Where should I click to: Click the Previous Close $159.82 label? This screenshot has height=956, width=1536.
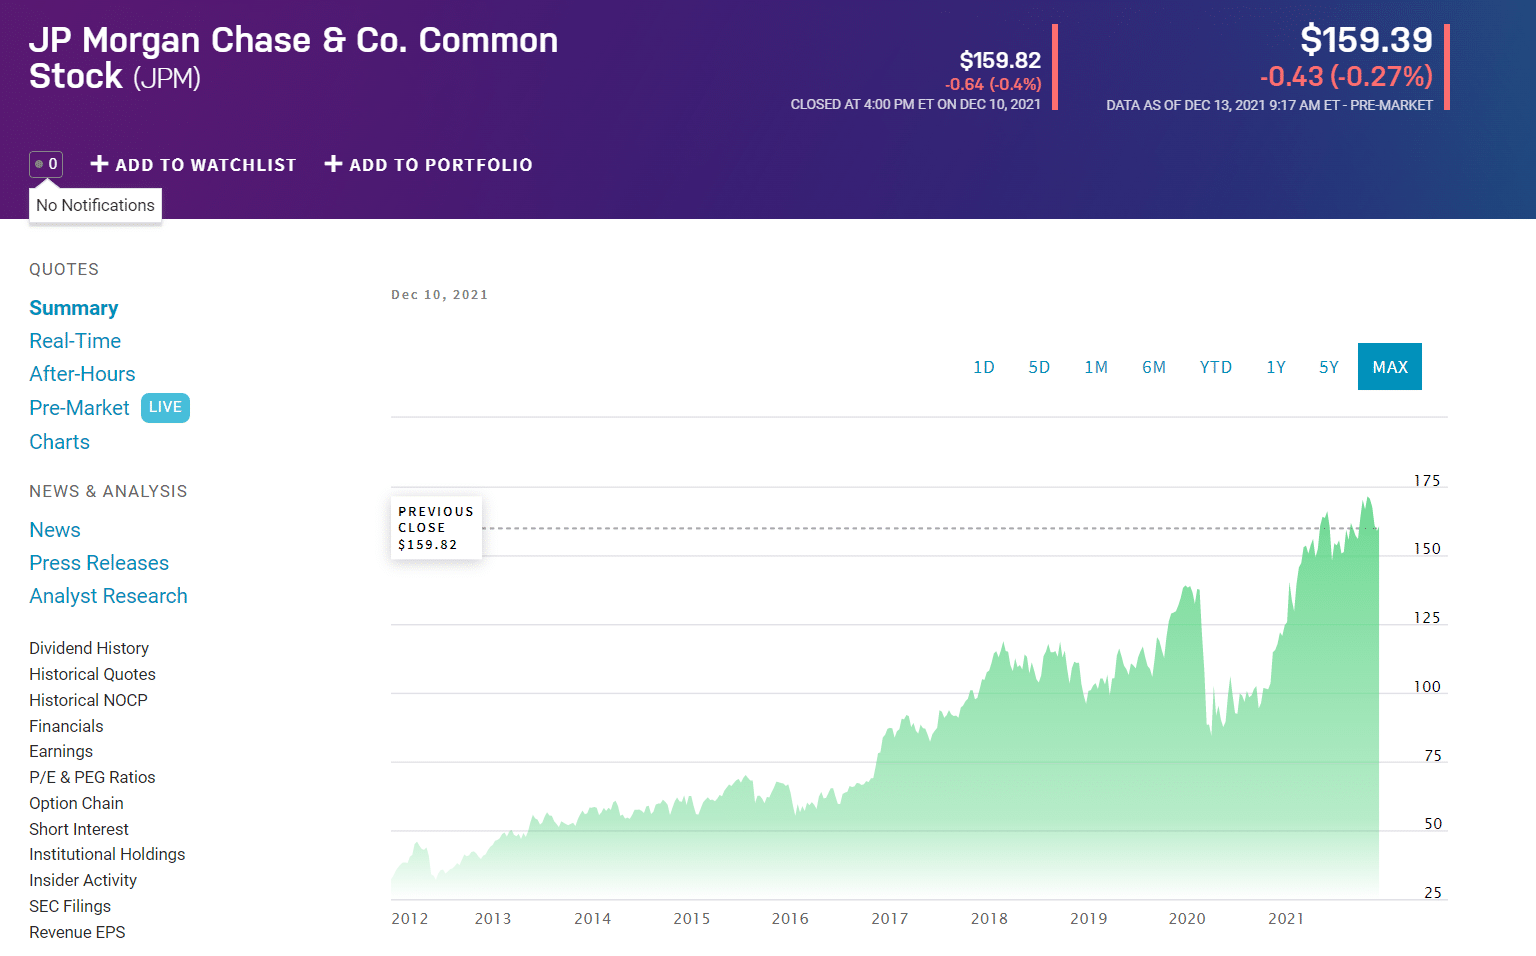coord(436,528)
